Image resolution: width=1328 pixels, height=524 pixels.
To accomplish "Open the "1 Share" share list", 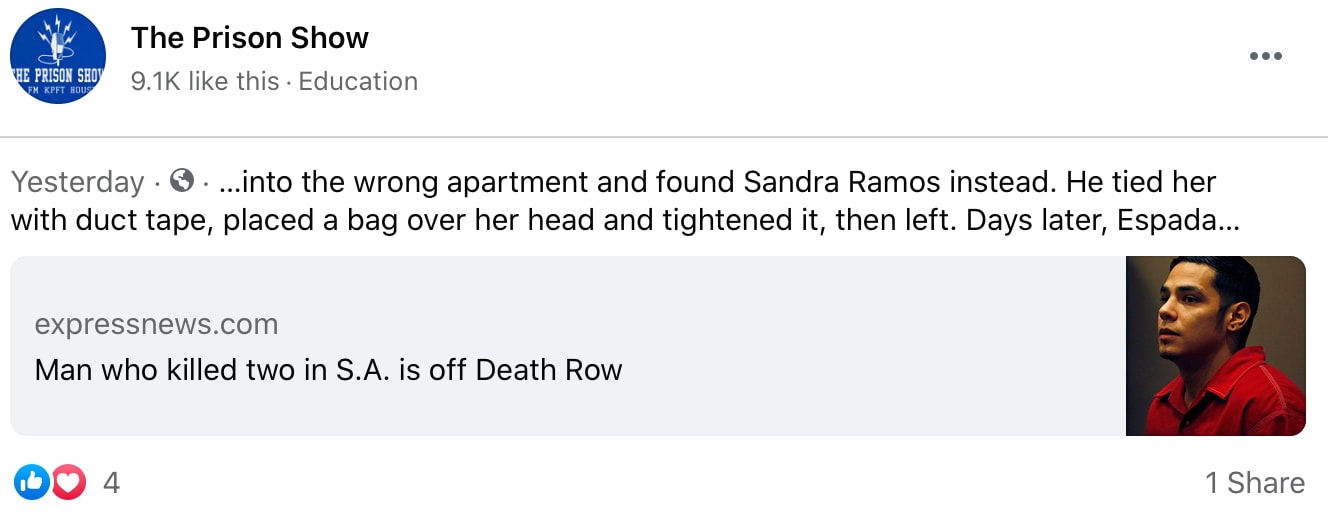I will pyautogui.click(x=1254, y=483).
